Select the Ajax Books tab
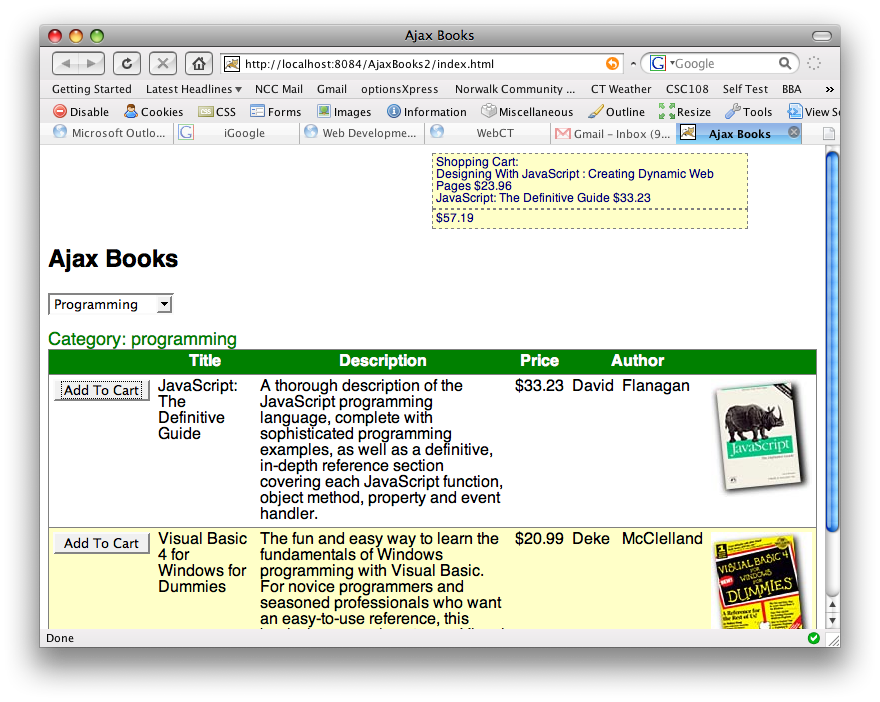880x702 pixels. pyautogui.click(x=739, y=134)
